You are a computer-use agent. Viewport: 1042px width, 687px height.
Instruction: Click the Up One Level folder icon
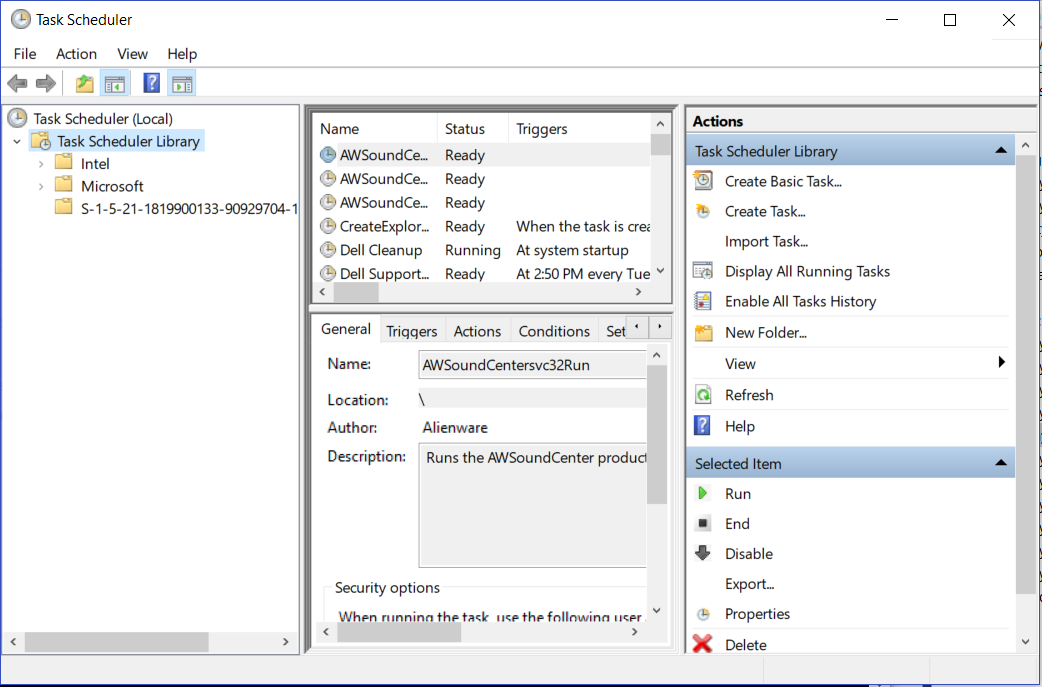coord(85,84)
